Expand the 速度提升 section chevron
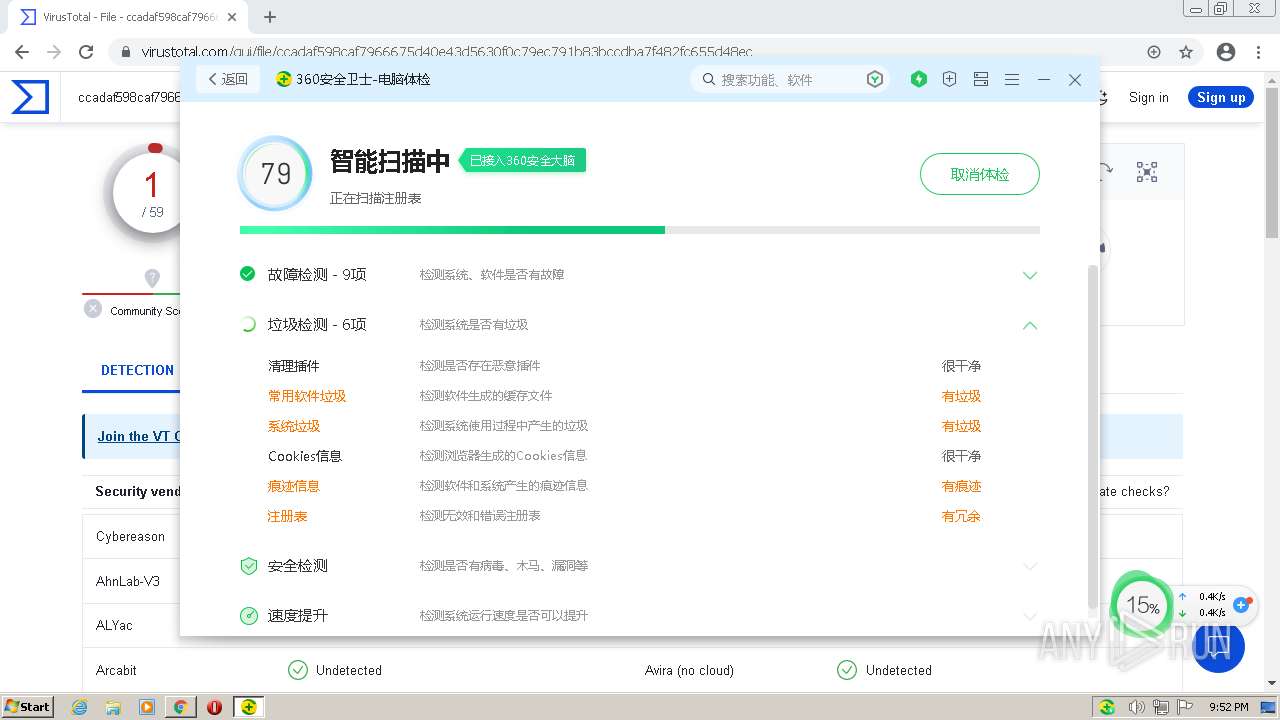This screenshot has width=1280, height=720. (x=1030, y=616)
